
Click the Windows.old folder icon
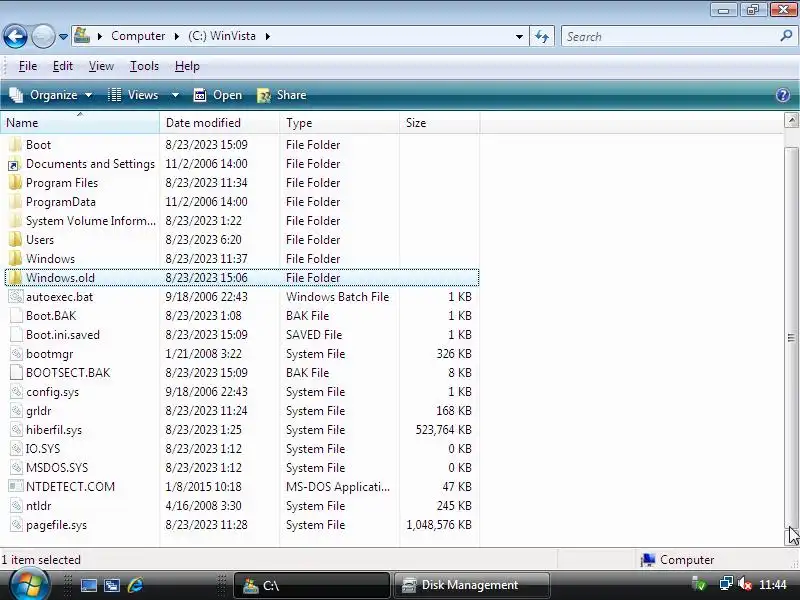[x=16, y=278]
